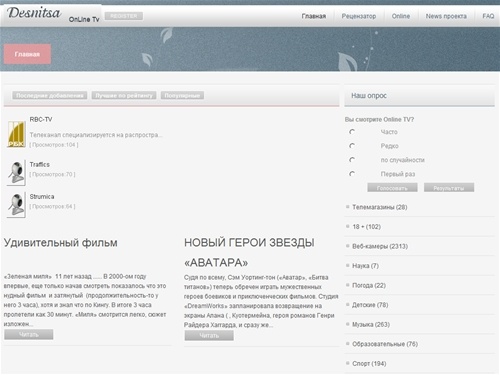
Task: Open the 'Детские (78)' category
Action: pos(370,305)
